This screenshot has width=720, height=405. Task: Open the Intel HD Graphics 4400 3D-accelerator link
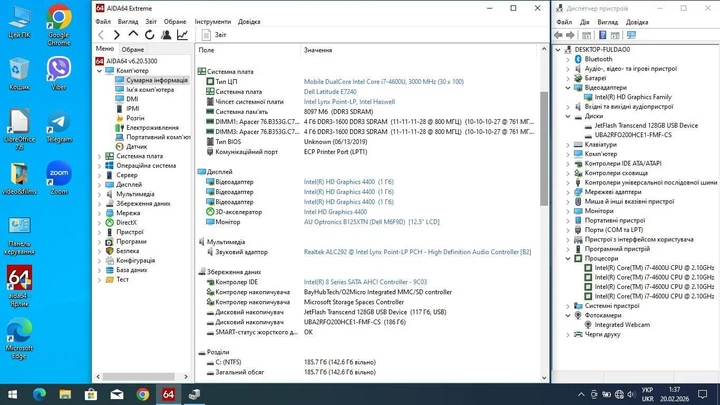tap(335, 212)
